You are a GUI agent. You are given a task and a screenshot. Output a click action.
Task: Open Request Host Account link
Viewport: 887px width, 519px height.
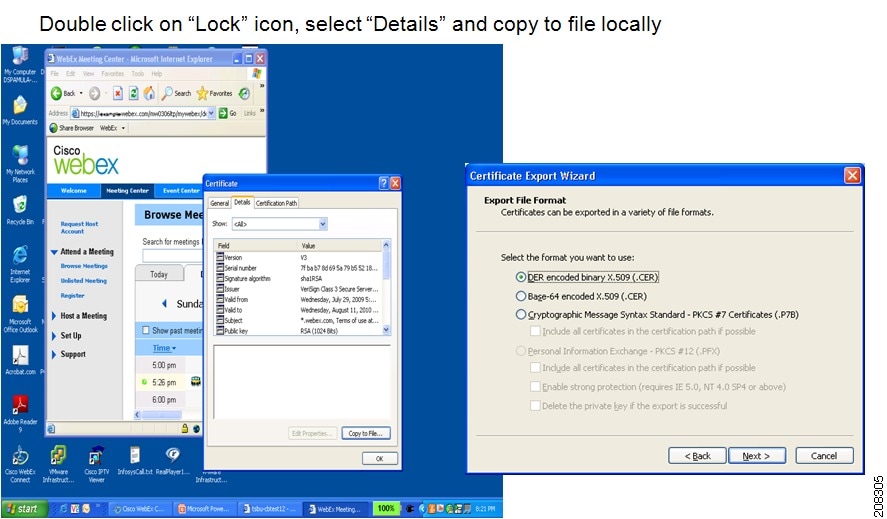pyautogui.click(x=79, y=228)
